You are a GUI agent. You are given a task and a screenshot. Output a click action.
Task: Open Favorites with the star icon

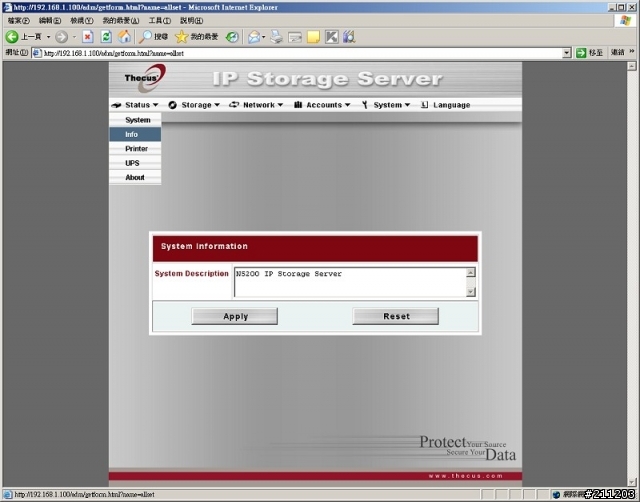pyautogui.click(x=181, y=37)
